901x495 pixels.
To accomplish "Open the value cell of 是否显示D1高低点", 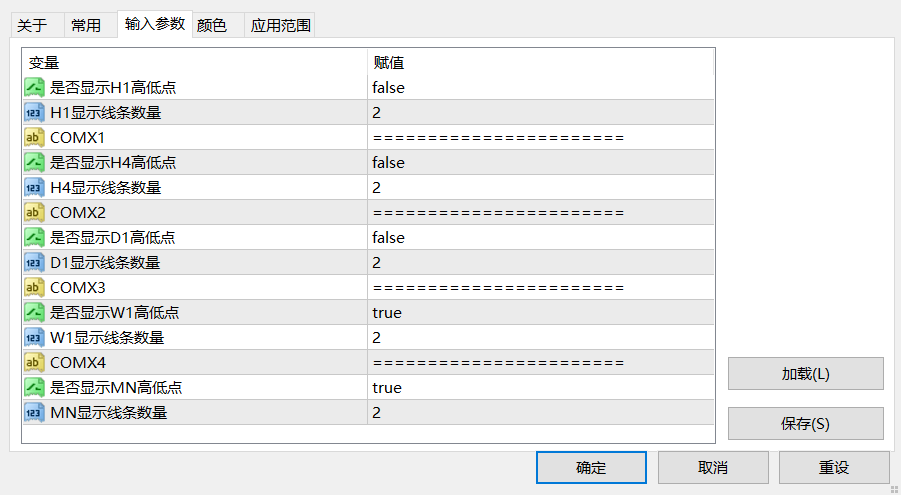I will point(541,237).
